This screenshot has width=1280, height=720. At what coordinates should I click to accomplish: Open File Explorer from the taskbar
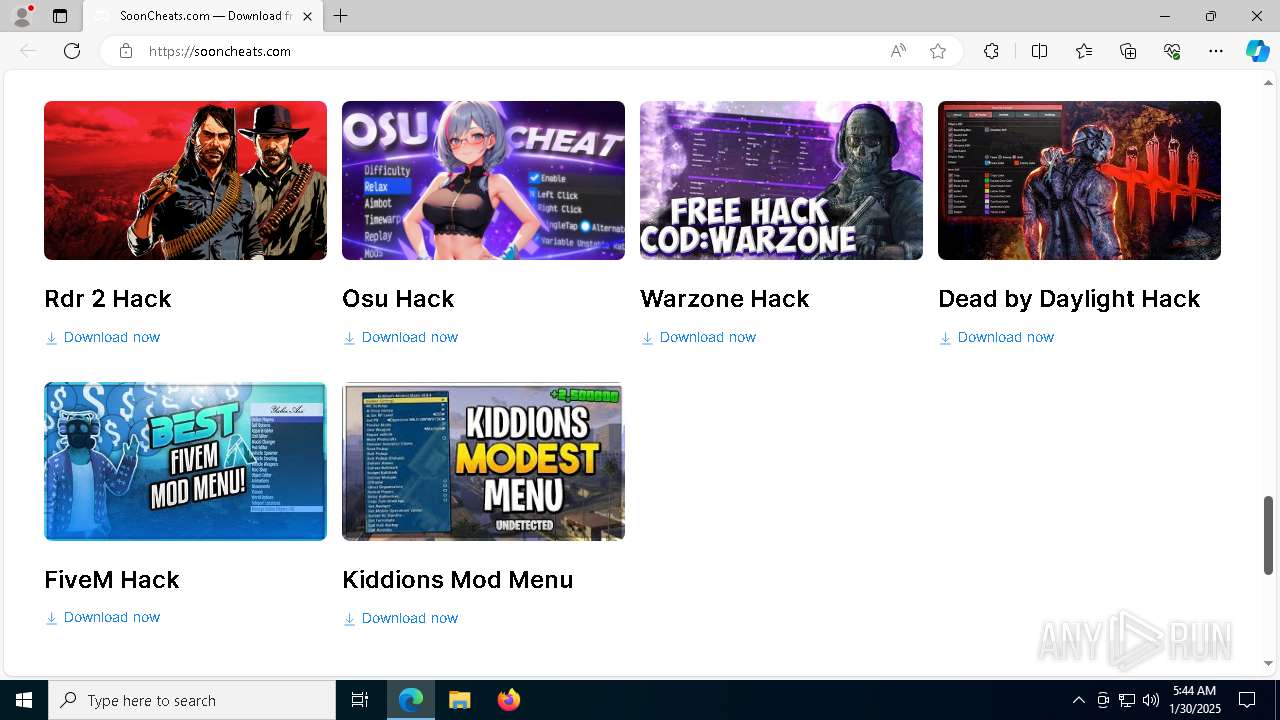pyautogui.click(x=459, y=700)
